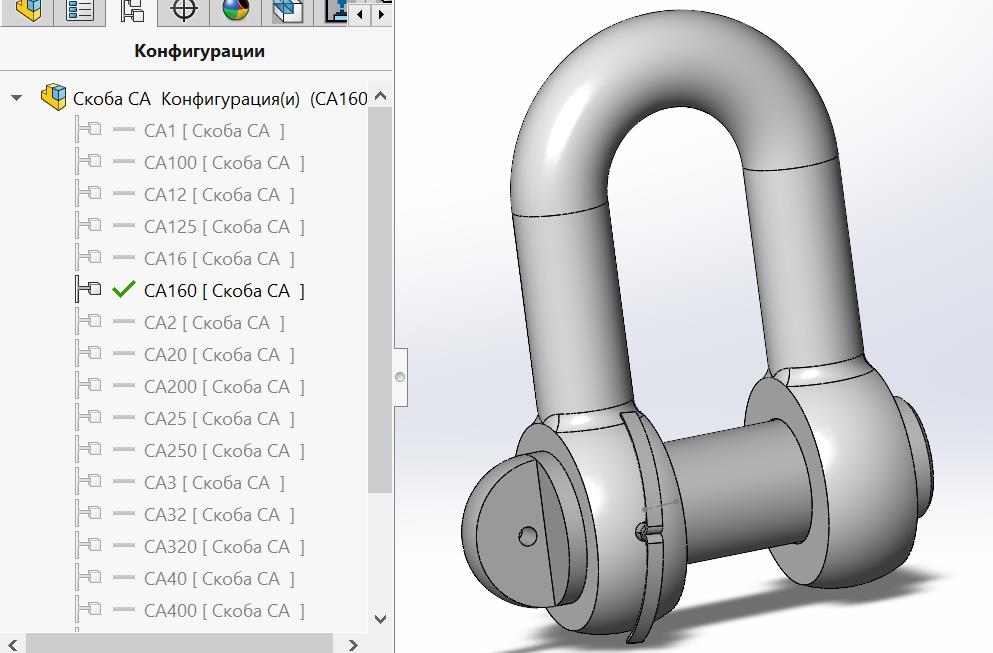The image size is (993, 653).
Task: Select configuration СА320 [ Скоба СА ]
Action: click(x=224, y=547)
